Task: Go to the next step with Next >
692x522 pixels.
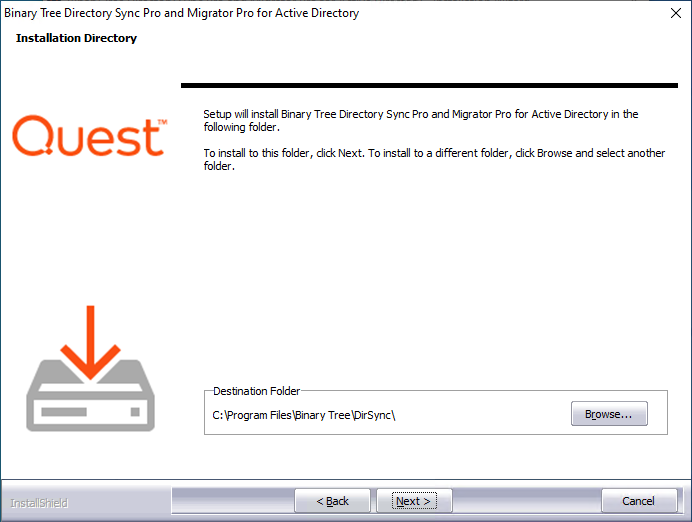Action: [x=414, y=501]
